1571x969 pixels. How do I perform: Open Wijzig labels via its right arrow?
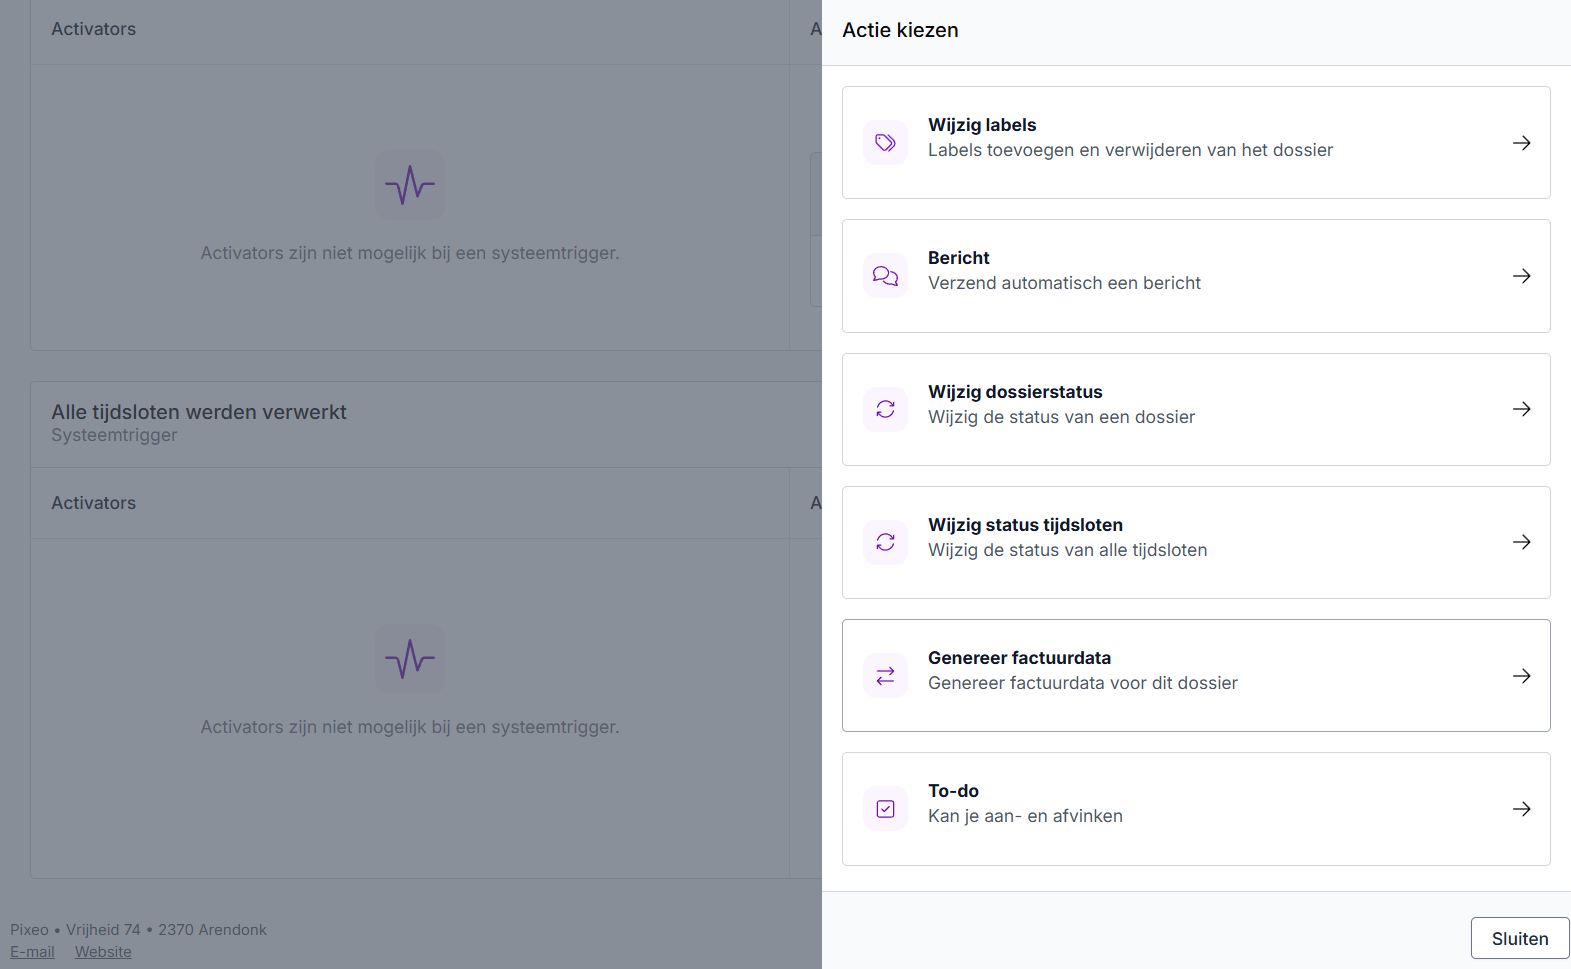(x=1521, y=143)
